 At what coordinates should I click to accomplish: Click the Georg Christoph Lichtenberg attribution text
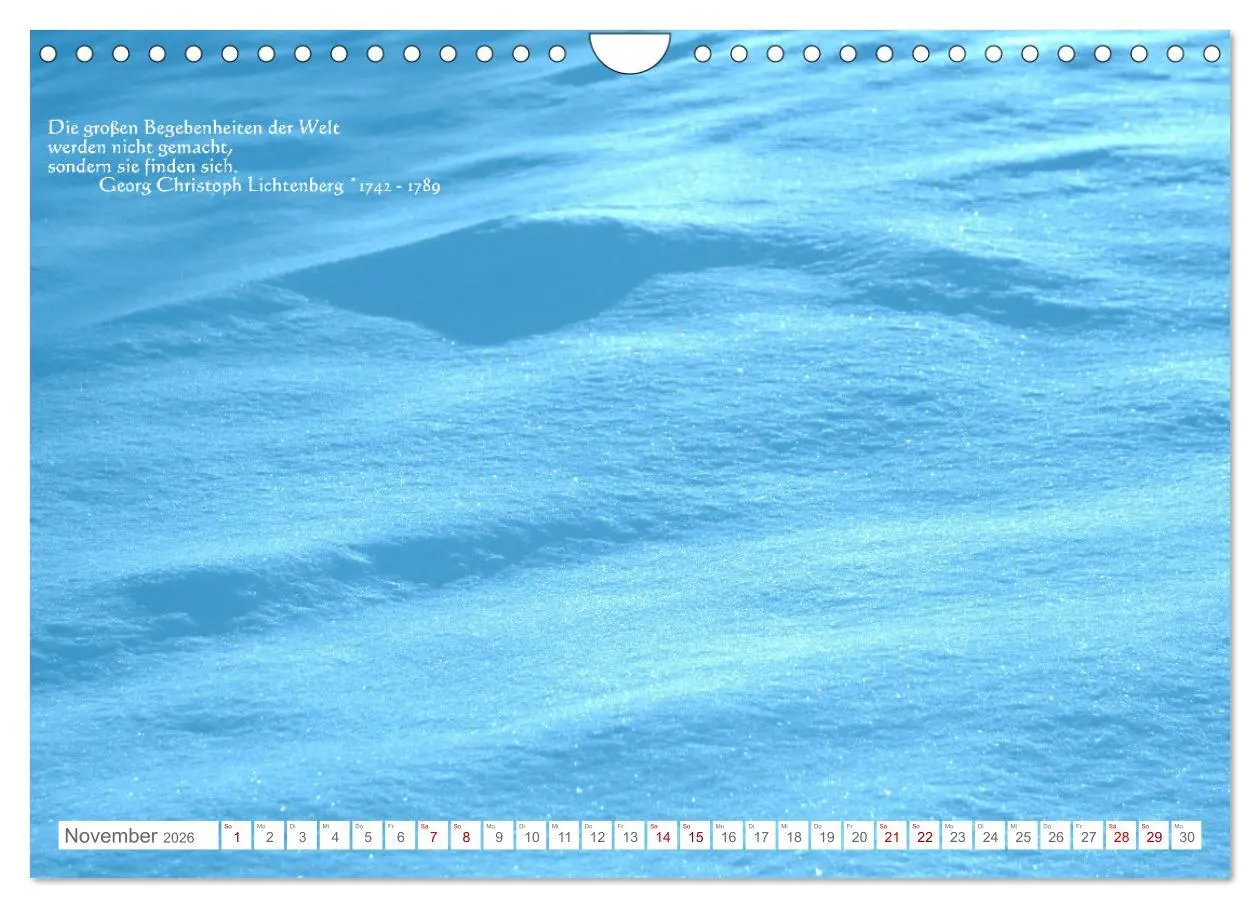pyautogui.click(x=269, y=186)
